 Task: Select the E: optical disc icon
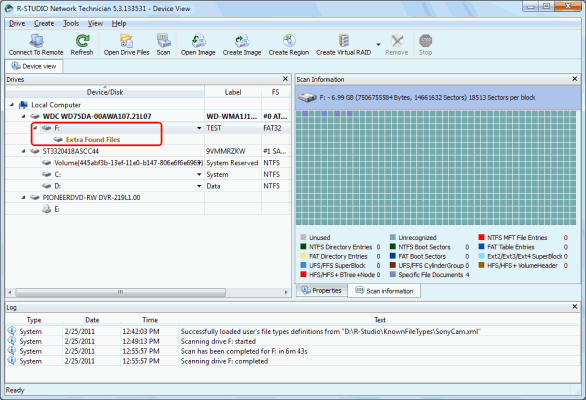click(46, 209)
